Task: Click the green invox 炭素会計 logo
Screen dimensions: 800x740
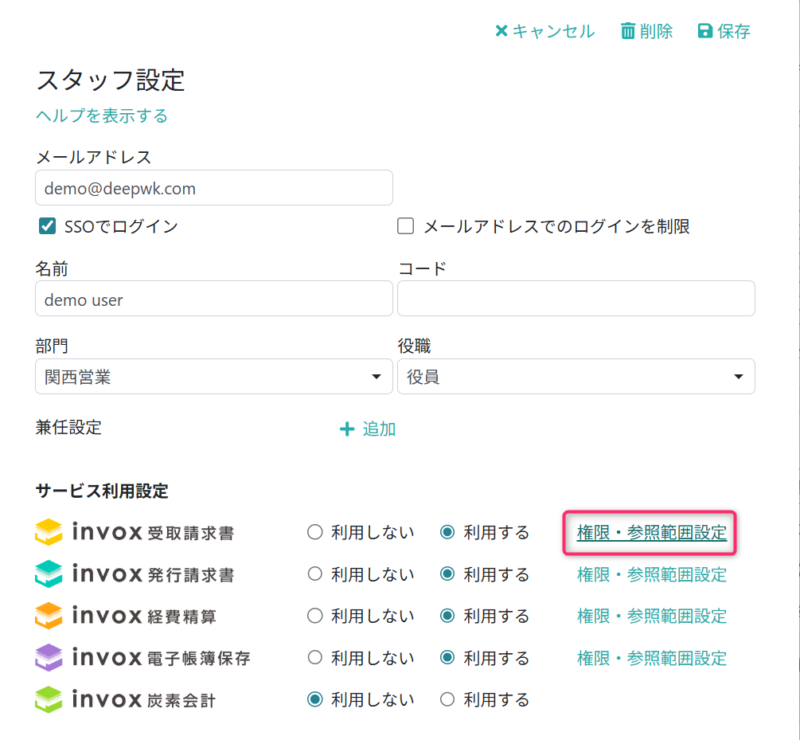Action: click(48, 699)
